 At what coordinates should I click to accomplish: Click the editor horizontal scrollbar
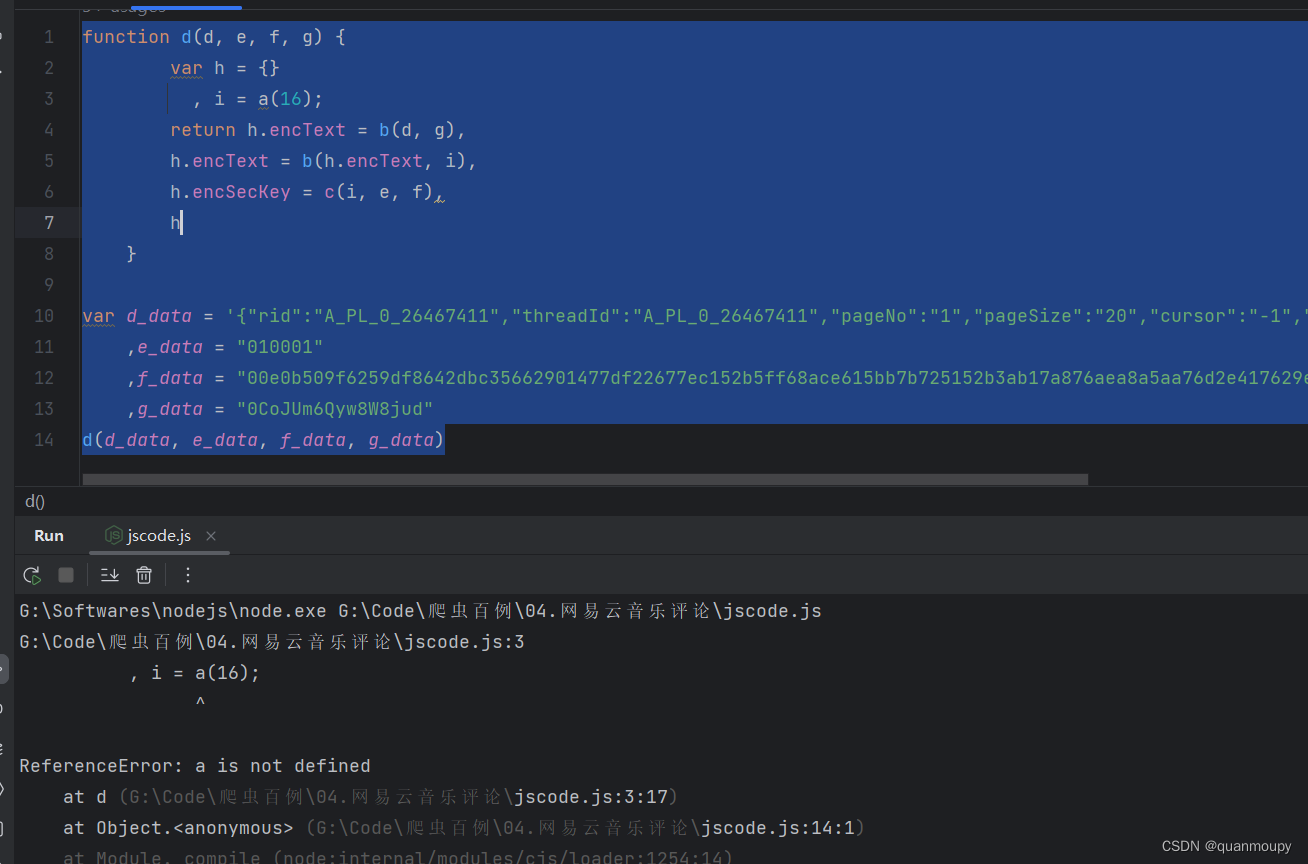pos(585,480)
